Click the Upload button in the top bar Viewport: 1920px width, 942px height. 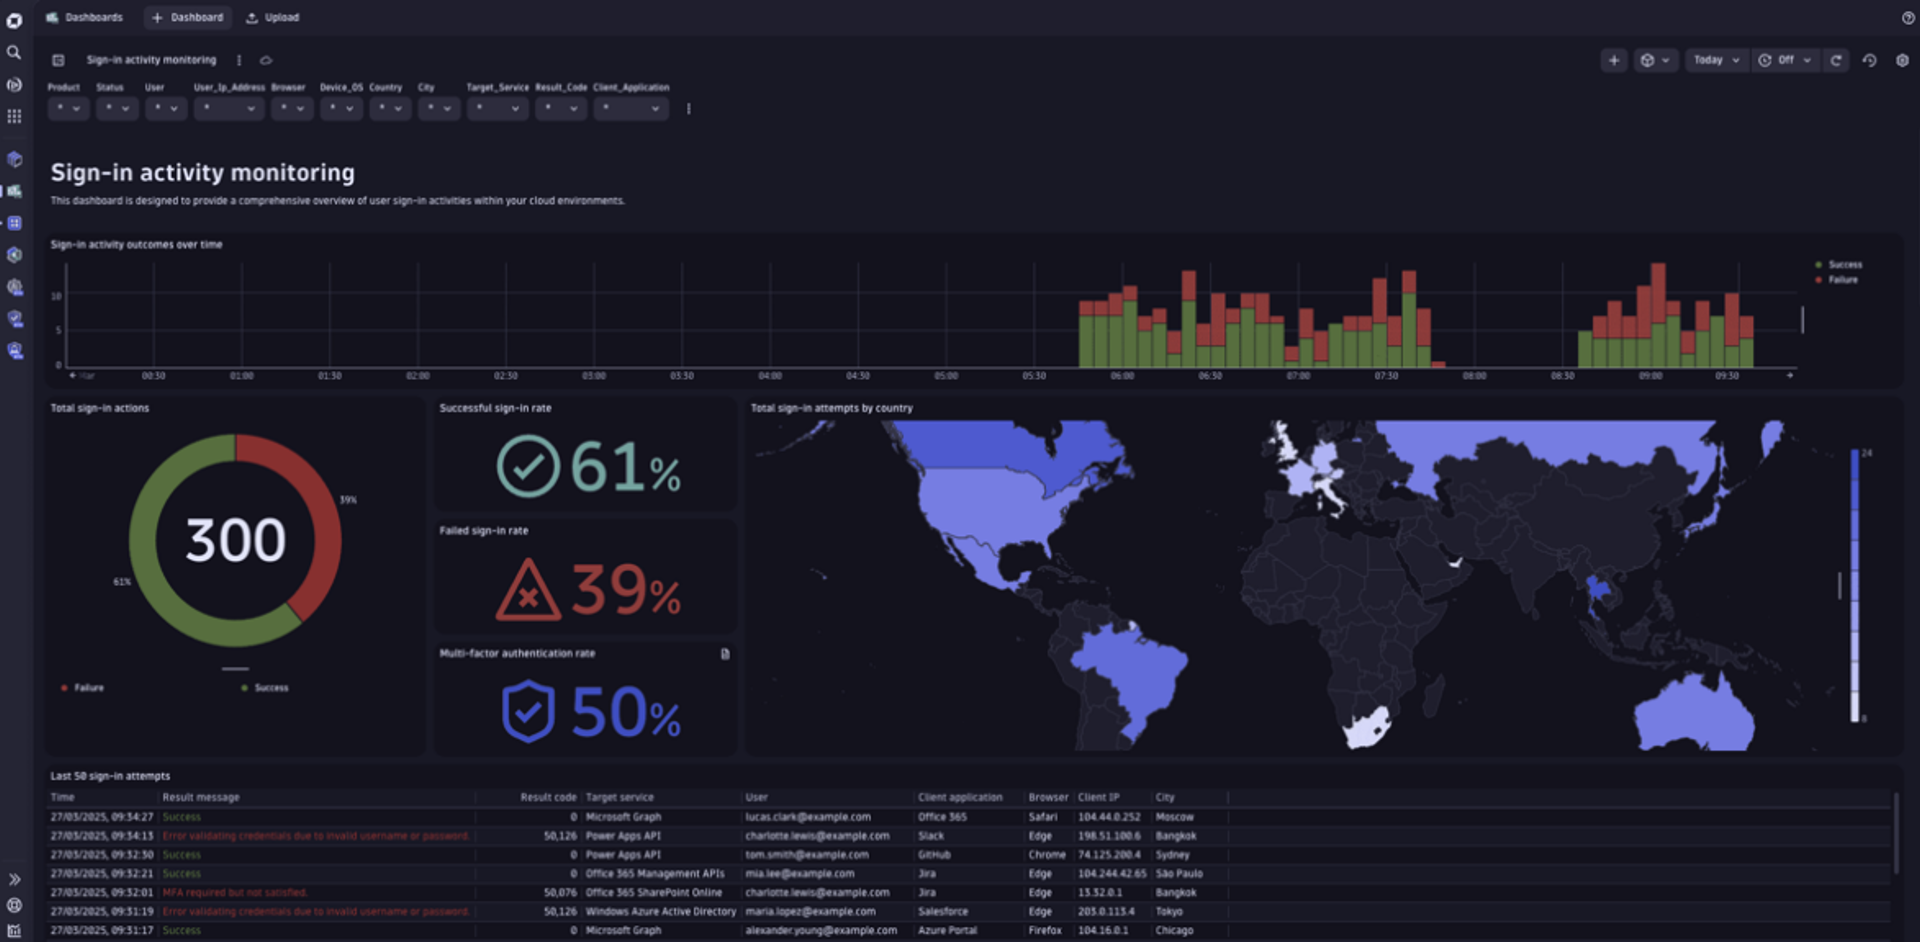[x=272, y=17]
